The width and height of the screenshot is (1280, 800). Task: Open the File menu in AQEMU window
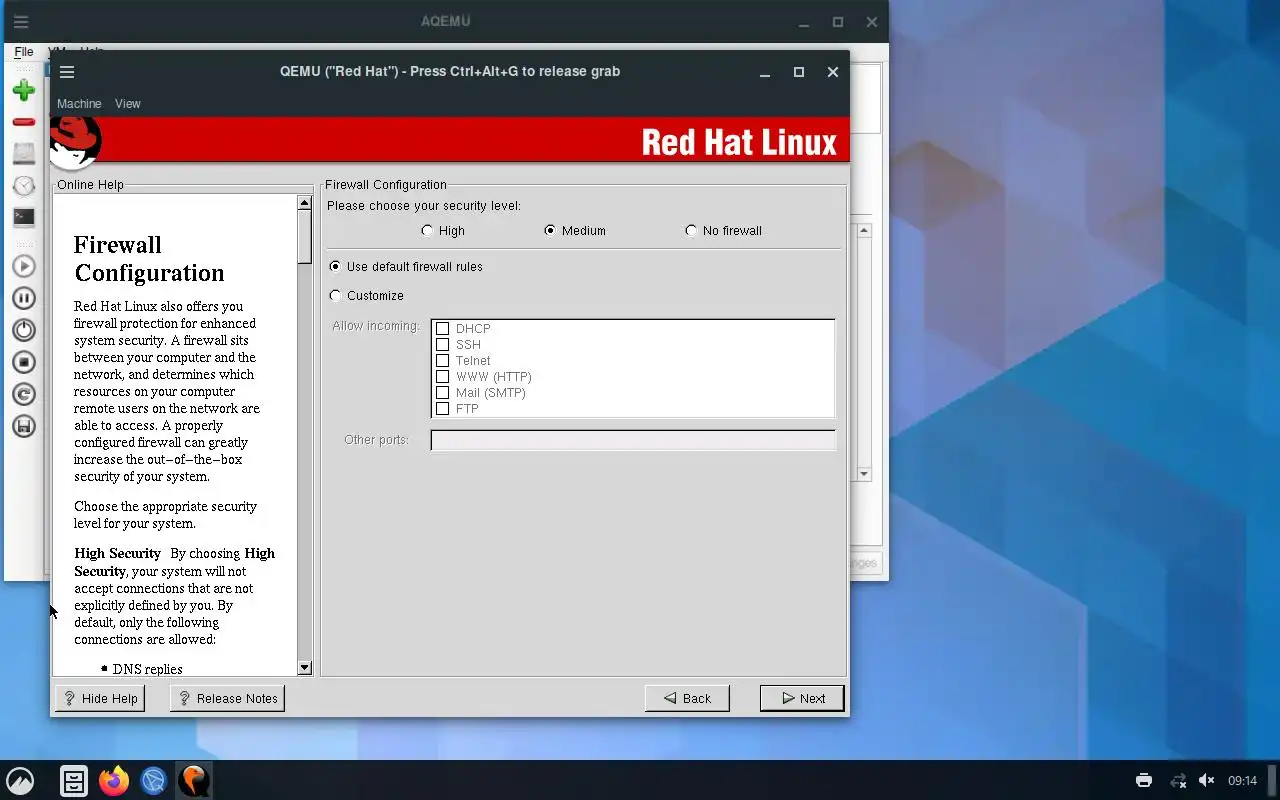(x=24, y=51)
